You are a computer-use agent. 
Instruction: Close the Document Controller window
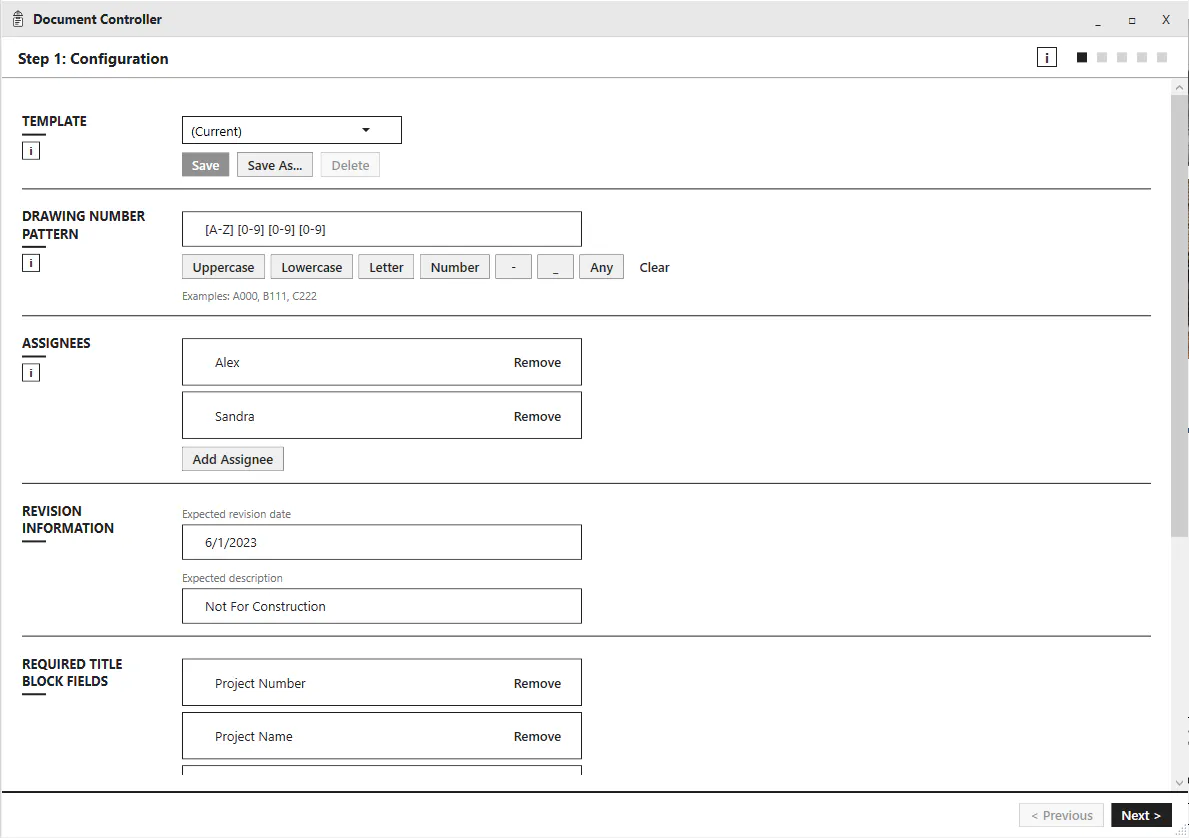point(1166,20)
